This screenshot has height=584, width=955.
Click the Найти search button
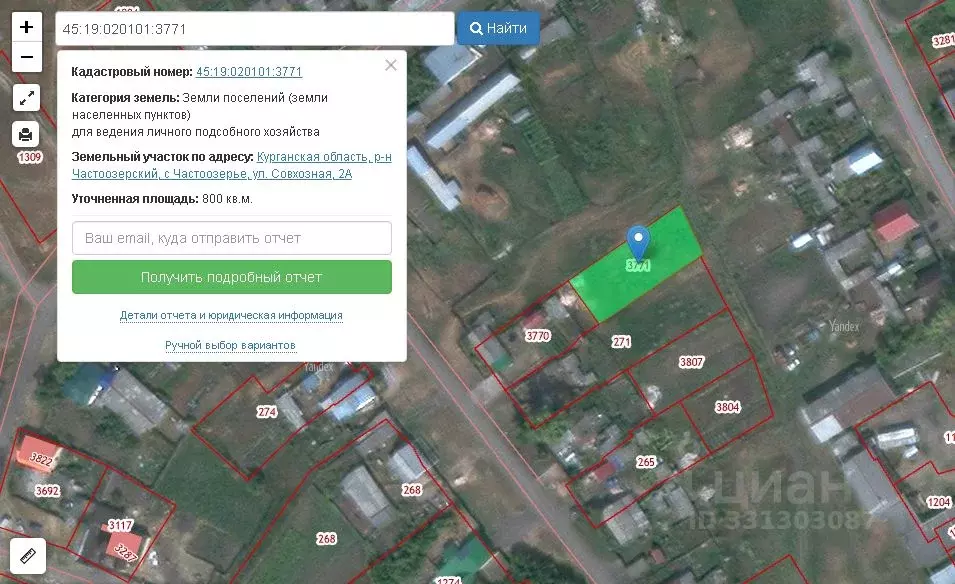coord(498,28)
